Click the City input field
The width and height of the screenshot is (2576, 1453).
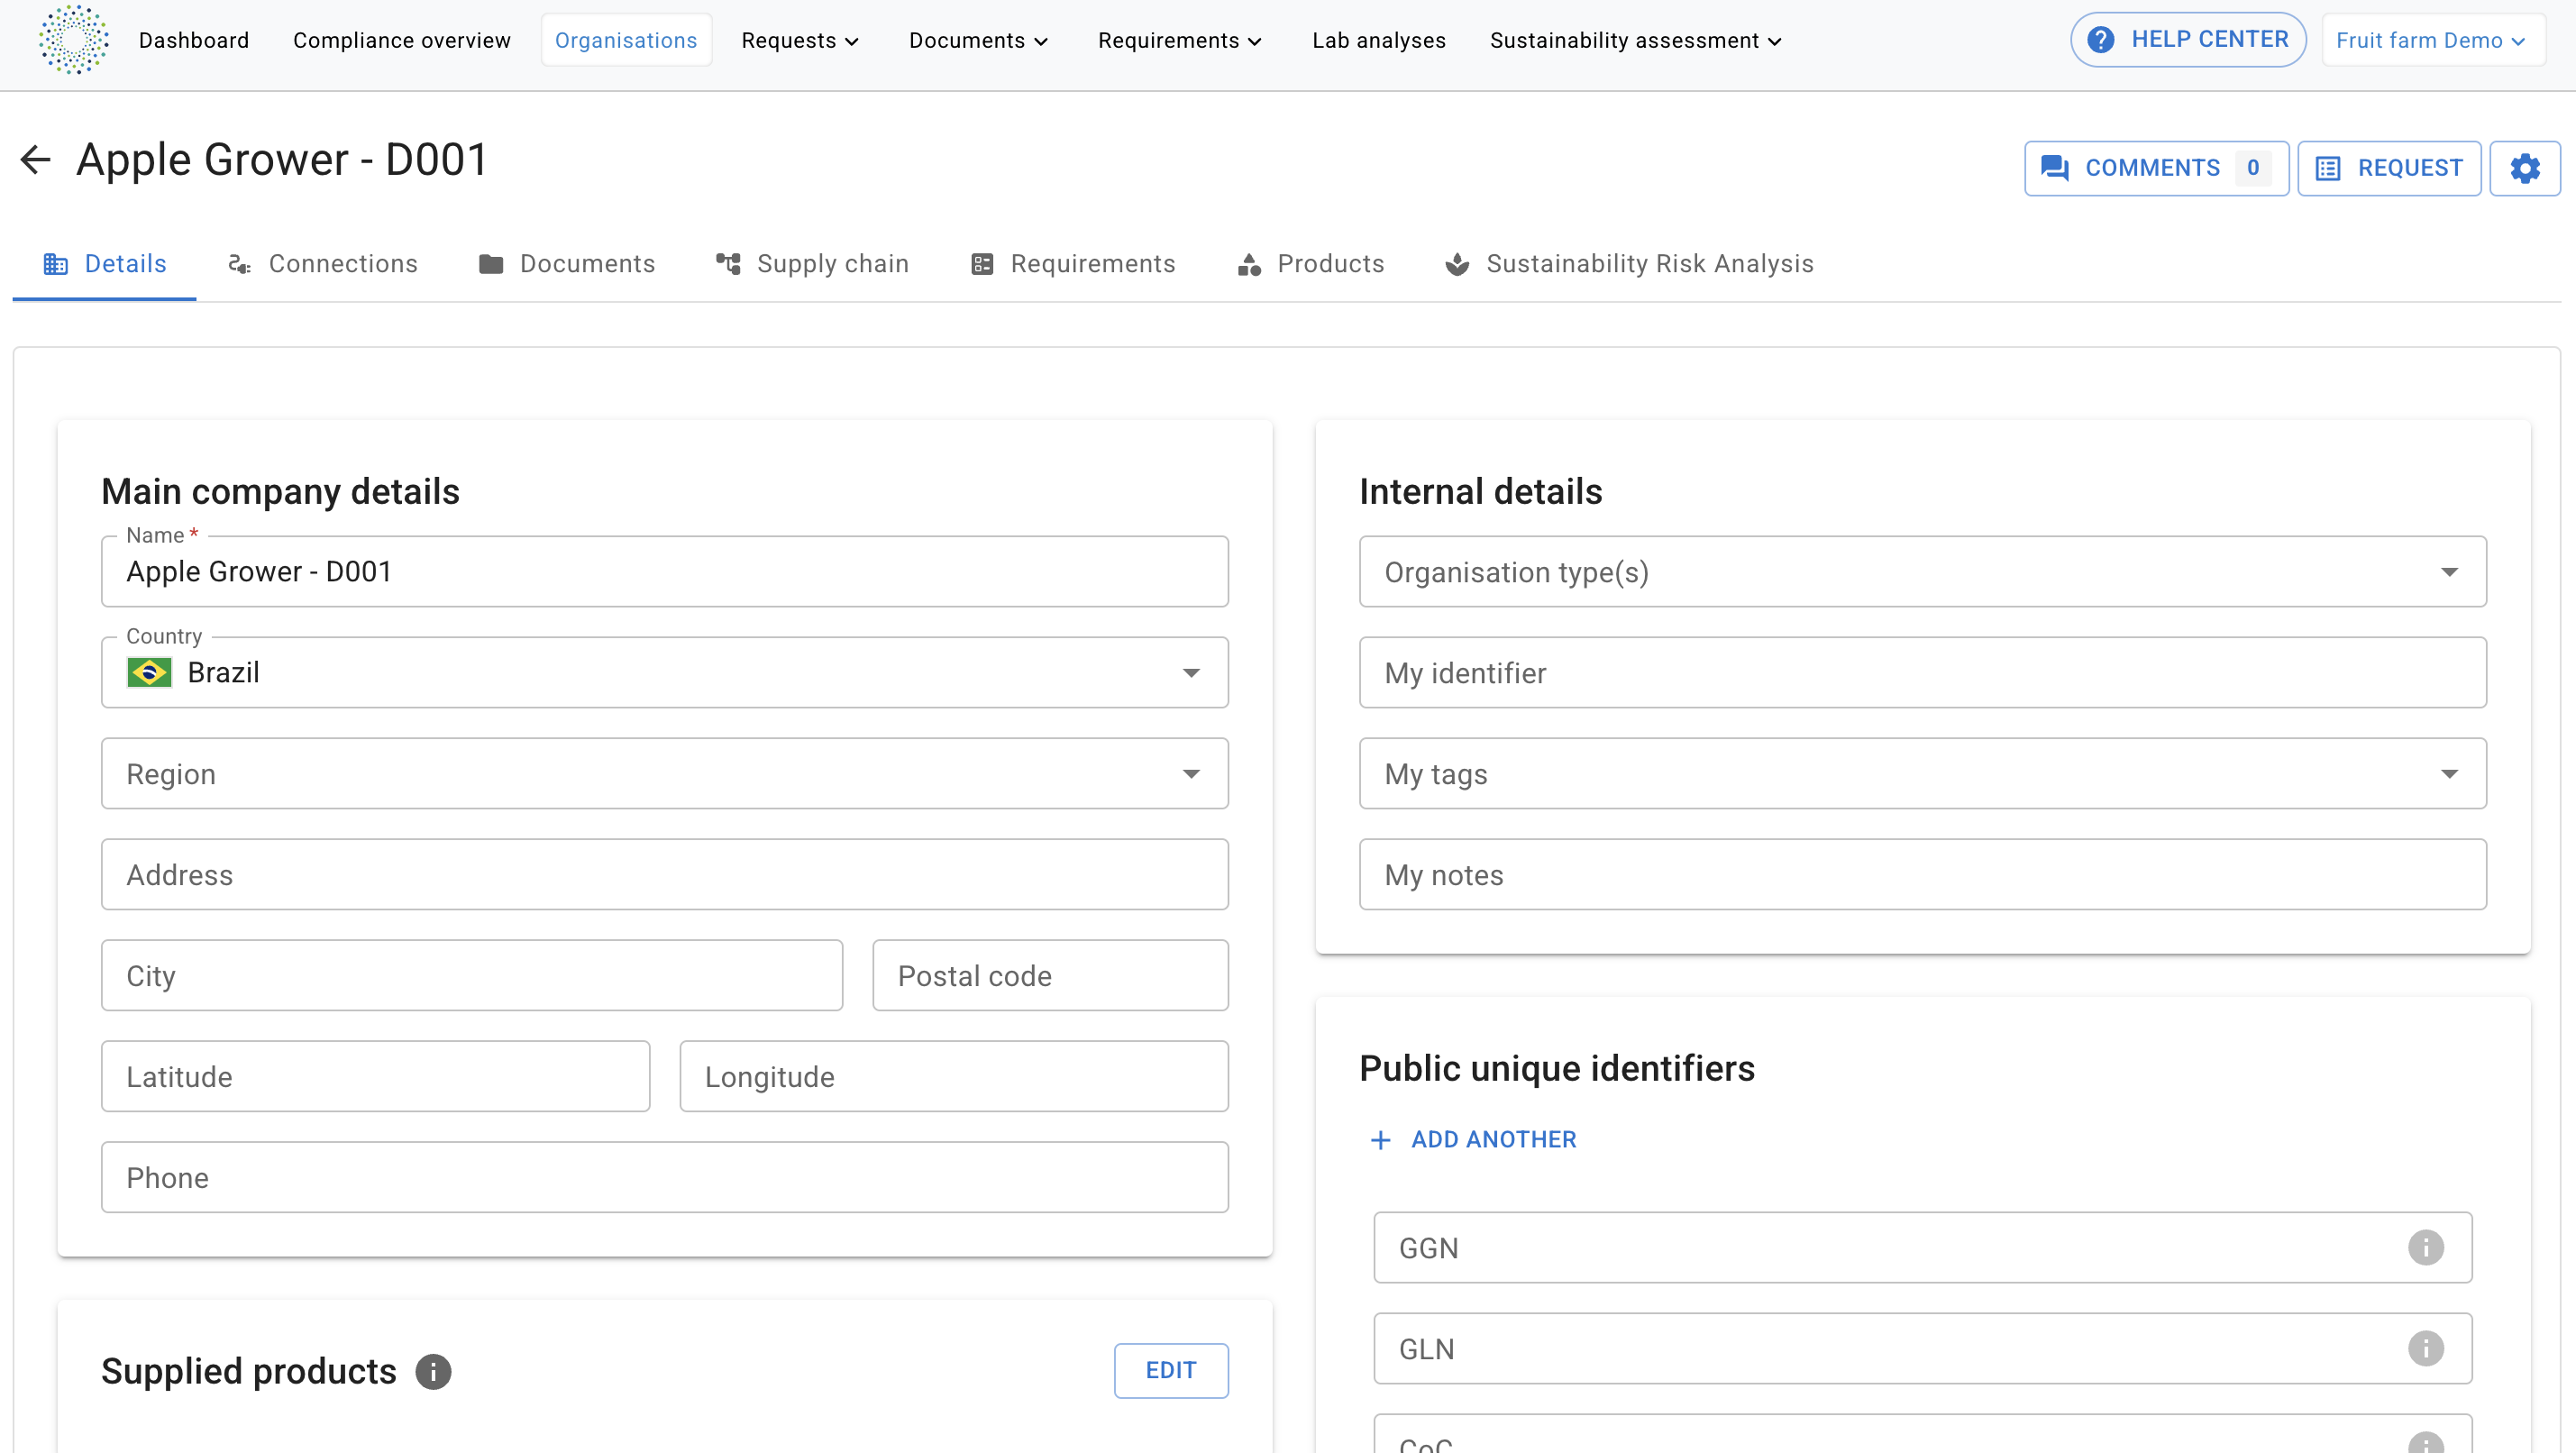(x=472, y=975)
